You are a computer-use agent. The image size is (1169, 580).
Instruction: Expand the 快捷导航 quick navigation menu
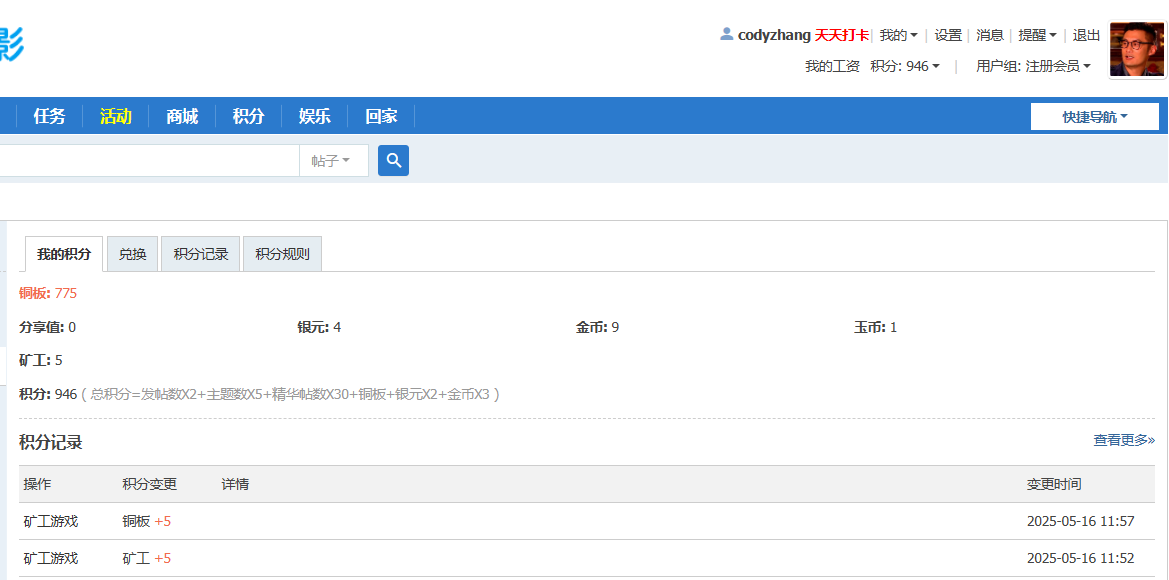pyautogui.click(x=1094, y=116)
